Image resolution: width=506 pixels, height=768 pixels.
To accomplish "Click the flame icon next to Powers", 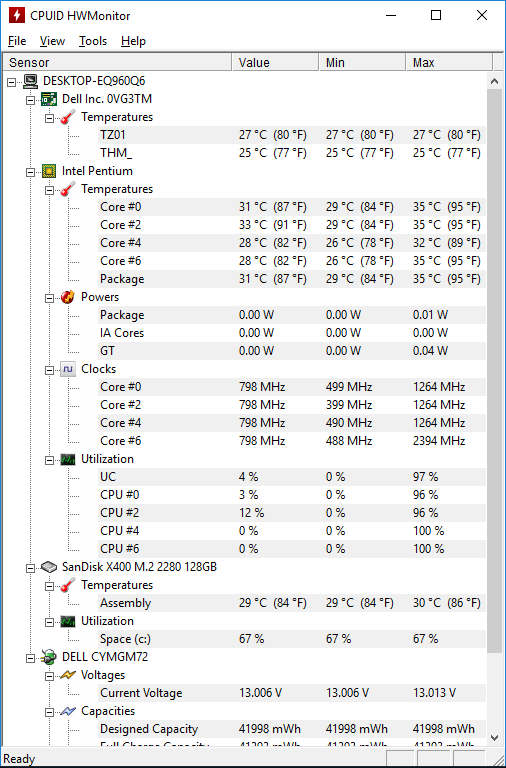I will pos(68,297).
